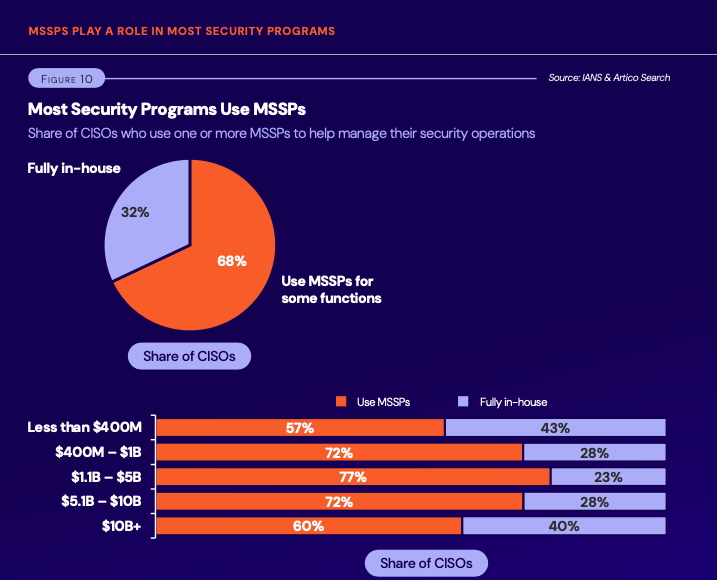Click the 57% bar for Less than $400M
717x580 pixels.
click(300, 428)
